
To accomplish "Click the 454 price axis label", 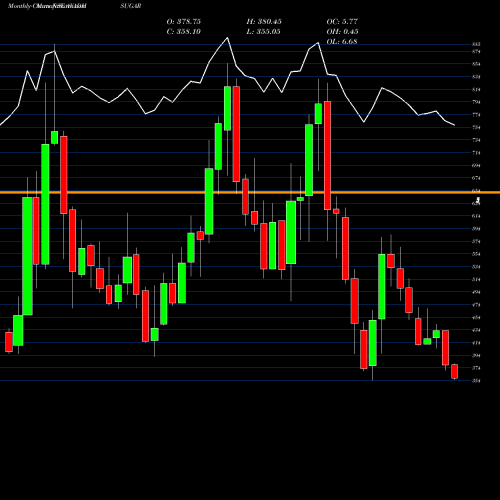I will click(x=476, y=317).
